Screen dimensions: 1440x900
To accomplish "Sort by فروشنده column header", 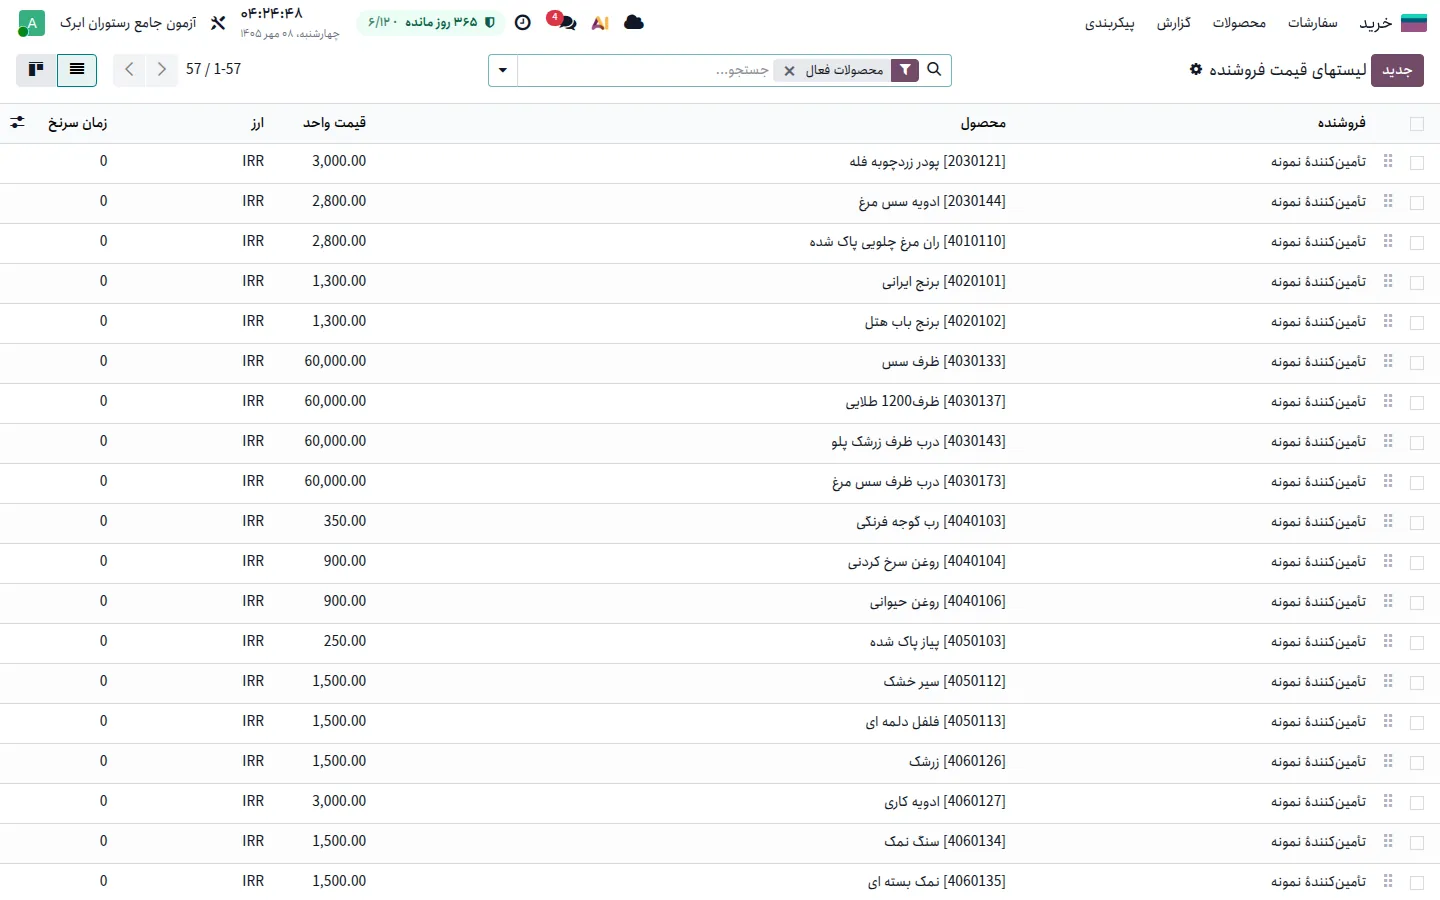I will click(1341, 123).
